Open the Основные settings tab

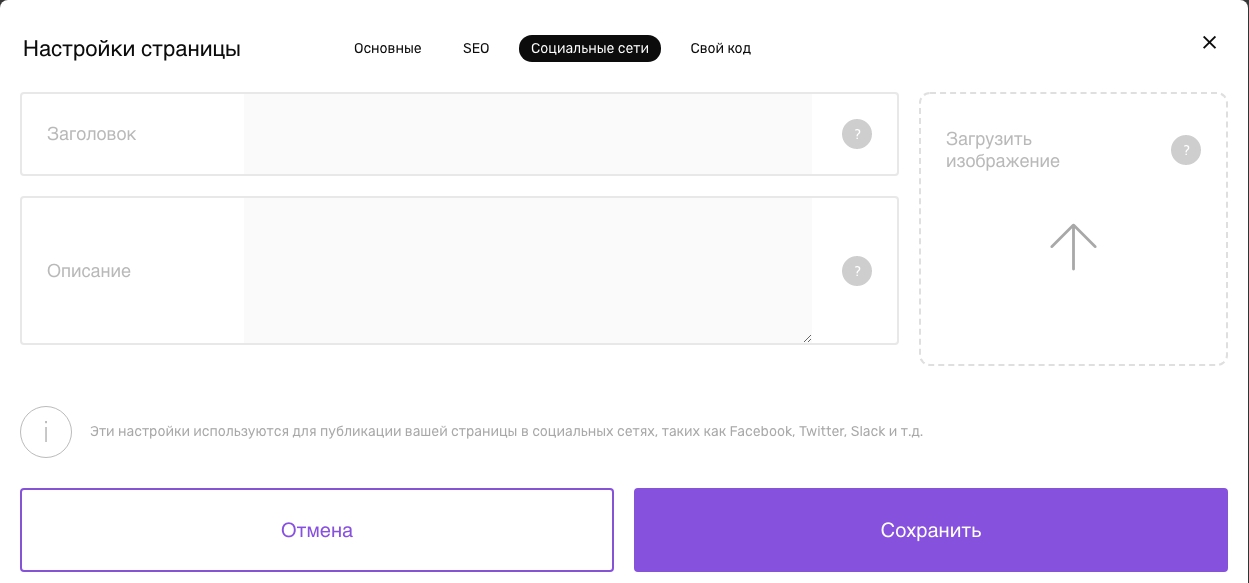click(x=387, y=48)
